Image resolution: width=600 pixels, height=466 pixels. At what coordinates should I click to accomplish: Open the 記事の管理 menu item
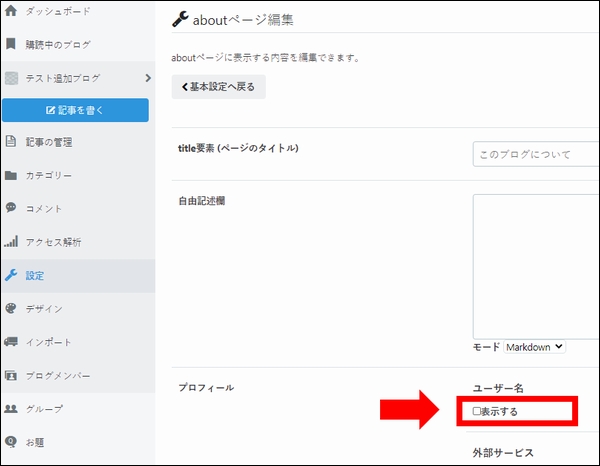[49, 142]
